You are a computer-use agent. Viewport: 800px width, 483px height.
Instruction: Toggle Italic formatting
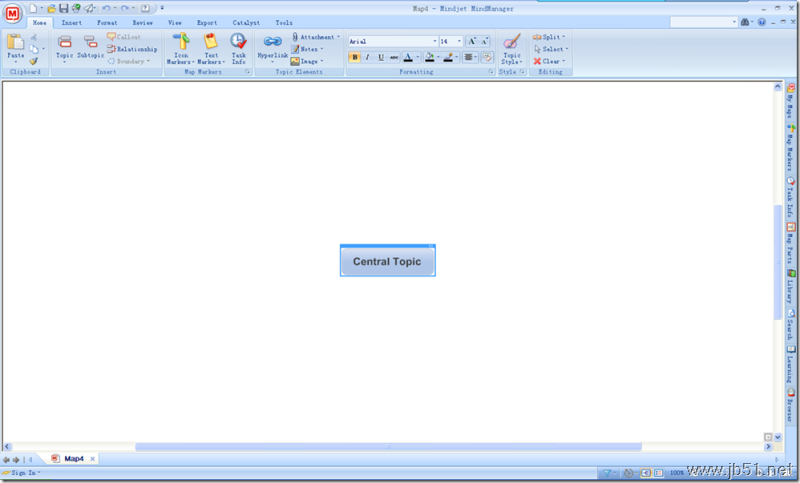tap(367, 57)
